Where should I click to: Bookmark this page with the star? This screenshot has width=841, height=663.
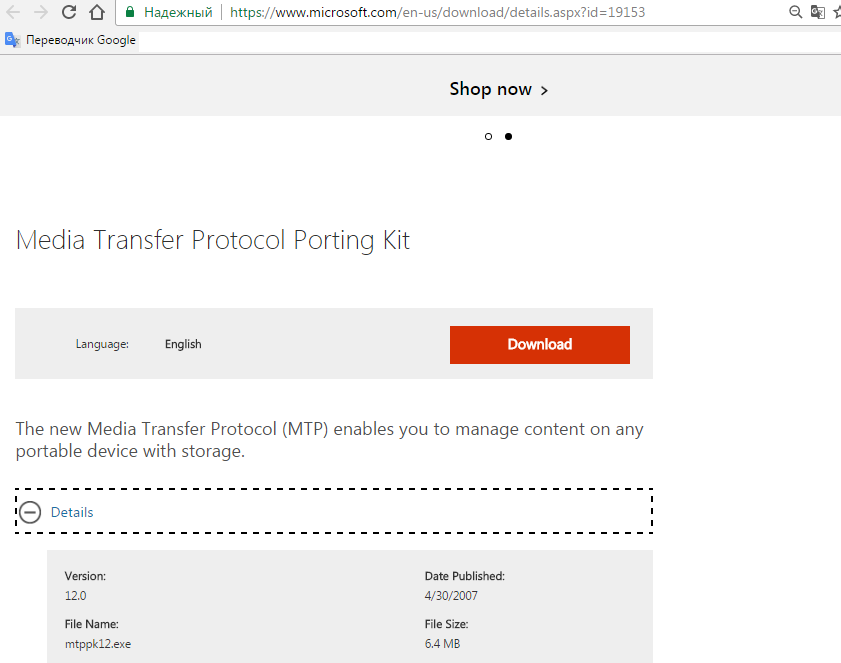pyautogui.click(x=836, y=13)
